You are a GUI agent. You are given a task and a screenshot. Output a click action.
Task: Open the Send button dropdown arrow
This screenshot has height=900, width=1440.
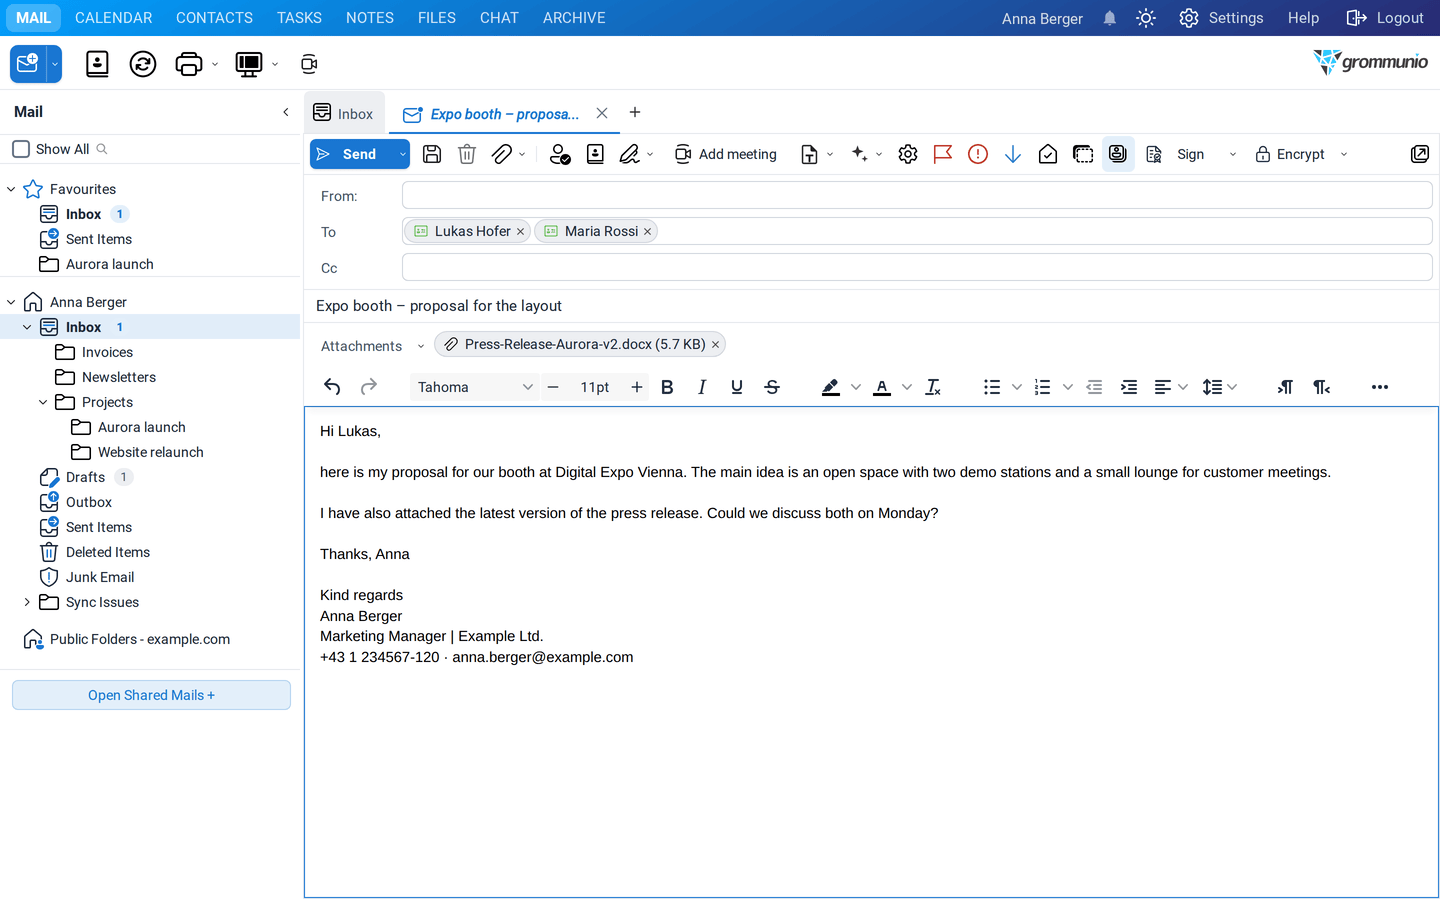[402, 154]
